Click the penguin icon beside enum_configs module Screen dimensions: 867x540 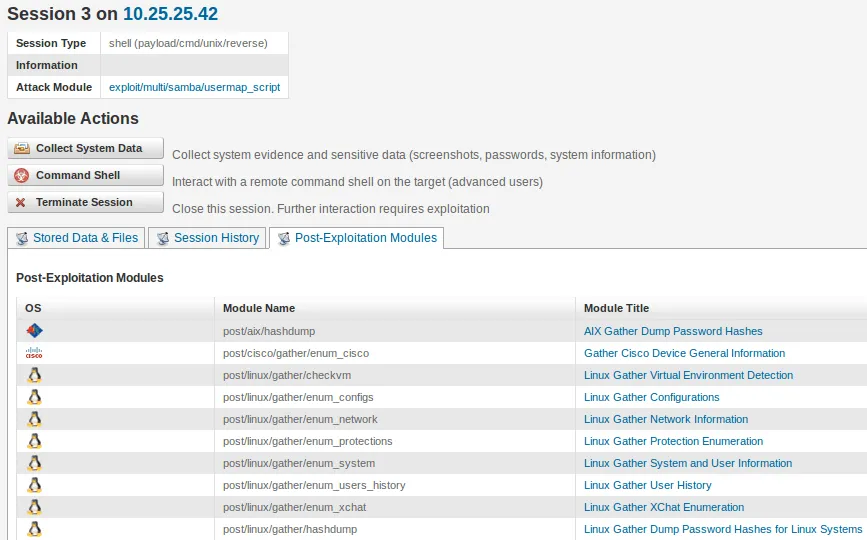34,397
